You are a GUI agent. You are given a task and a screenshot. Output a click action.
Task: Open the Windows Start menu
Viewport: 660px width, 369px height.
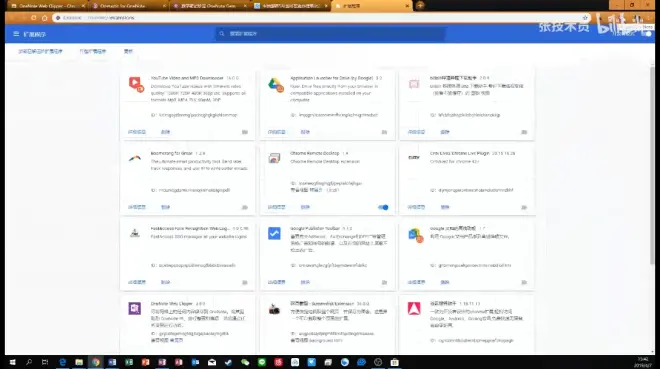click(x=12, y=362)
